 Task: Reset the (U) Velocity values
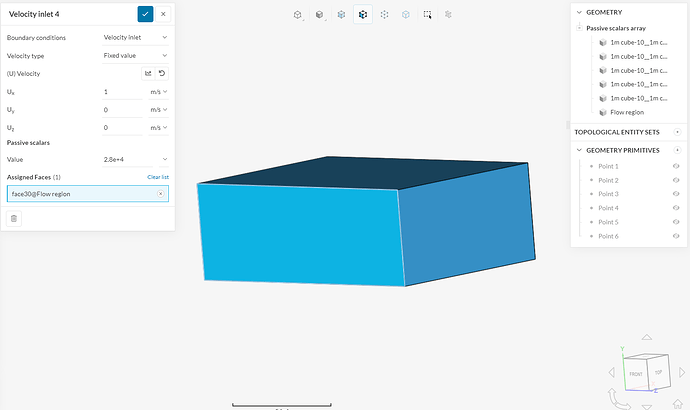click(162, 73)
